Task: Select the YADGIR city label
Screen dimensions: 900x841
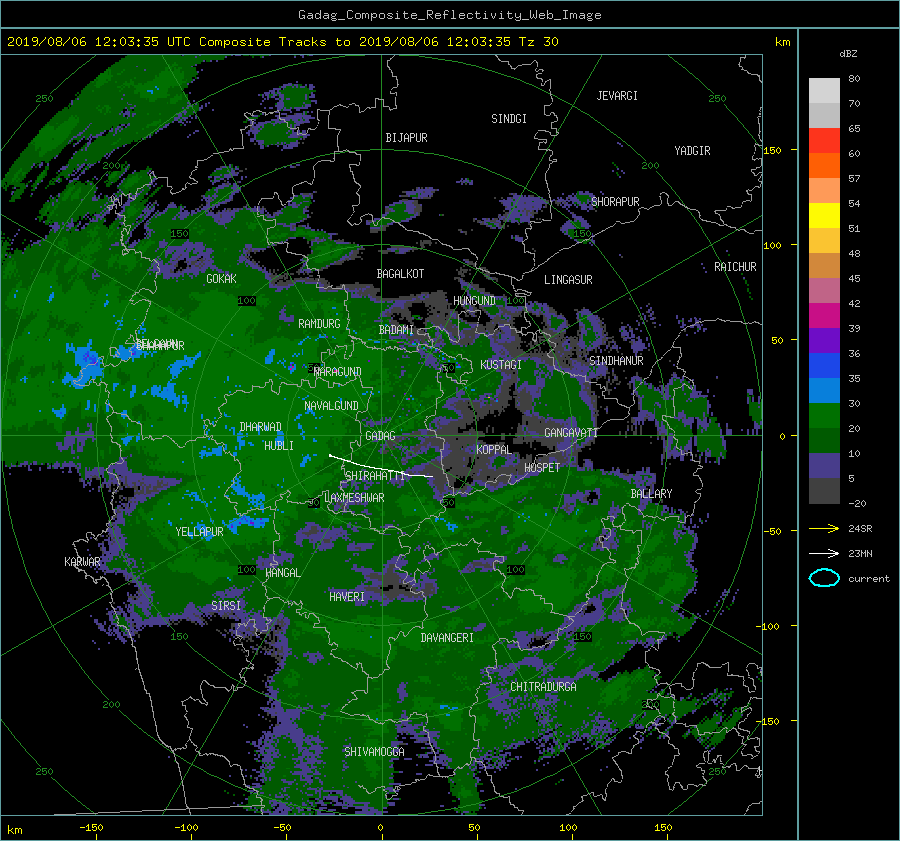Action: (692, 151)
